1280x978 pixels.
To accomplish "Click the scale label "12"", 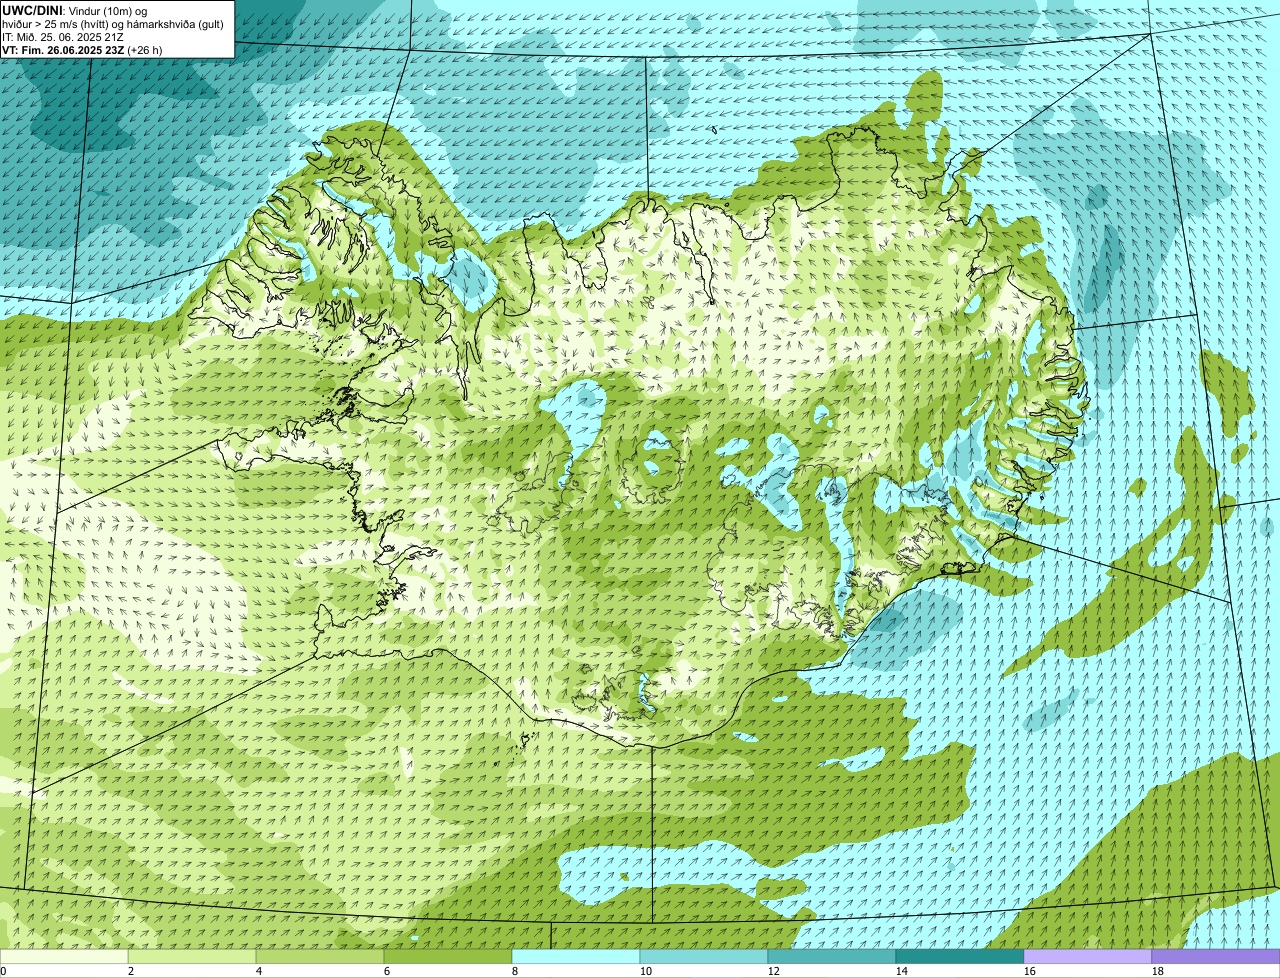I will point(774,971).
